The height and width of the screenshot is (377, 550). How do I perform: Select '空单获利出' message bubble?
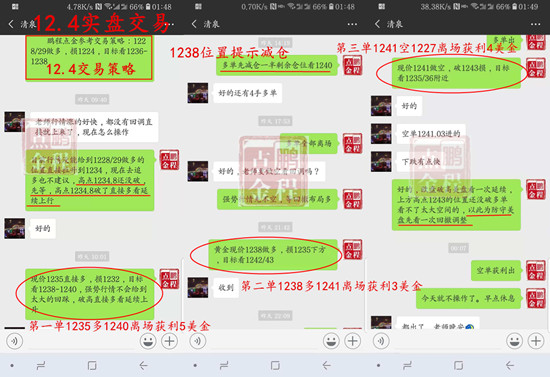coord(496,270)
